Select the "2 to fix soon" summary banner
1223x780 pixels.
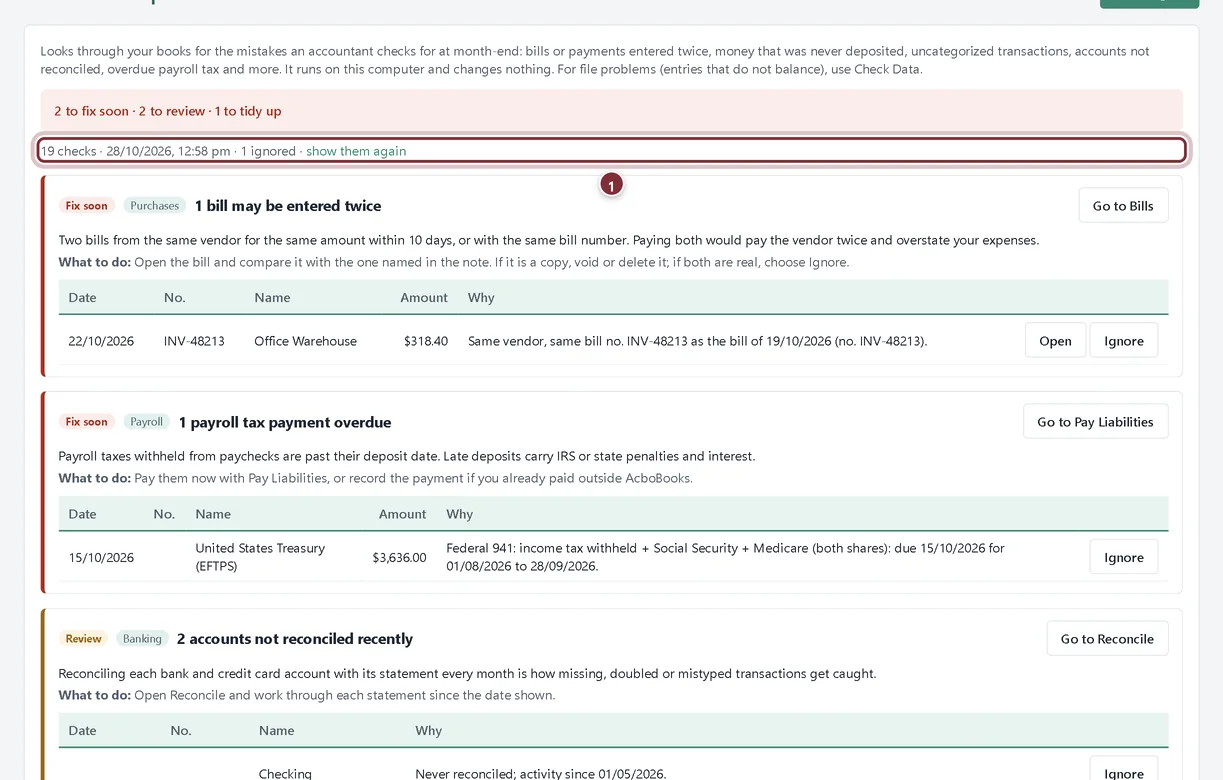tap(612, 111)
